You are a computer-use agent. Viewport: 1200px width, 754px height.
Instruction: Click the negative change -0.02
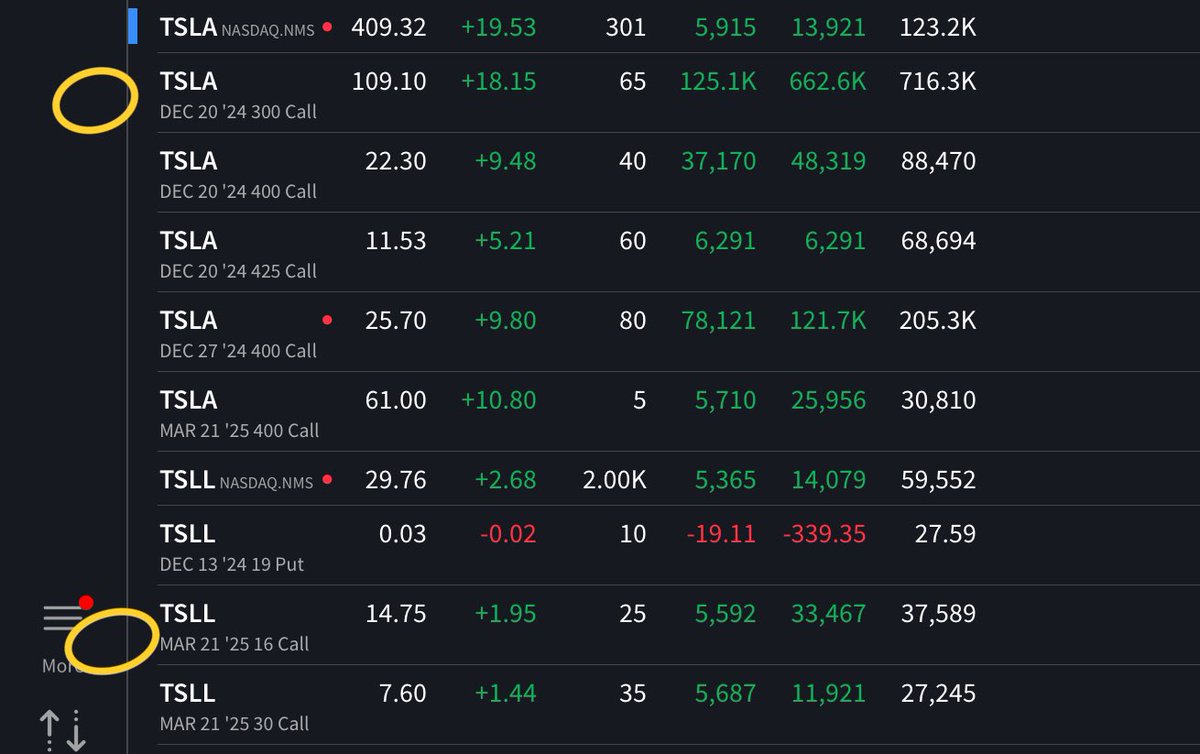coord(508,534)
